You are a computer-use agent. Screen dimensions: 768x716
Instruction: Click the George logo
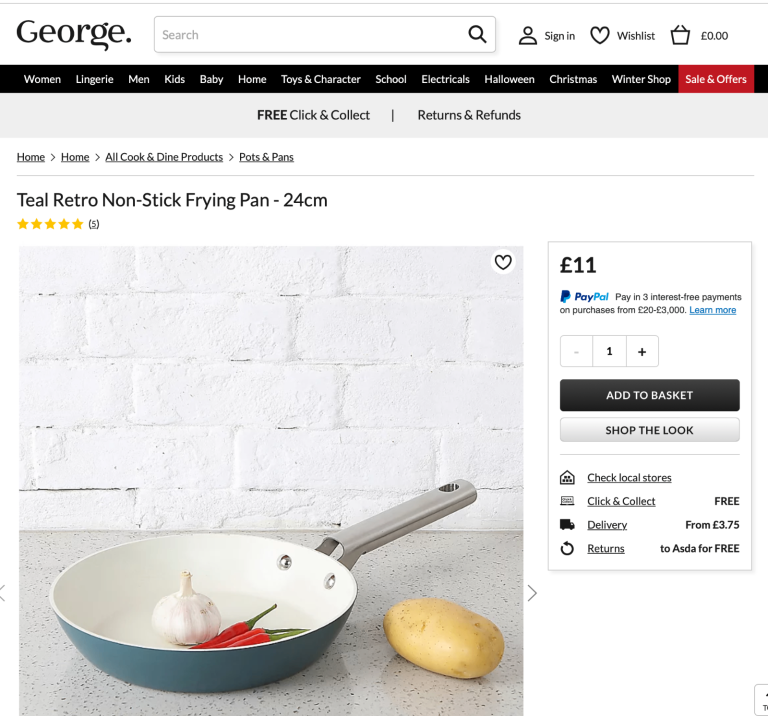point(74,34)
